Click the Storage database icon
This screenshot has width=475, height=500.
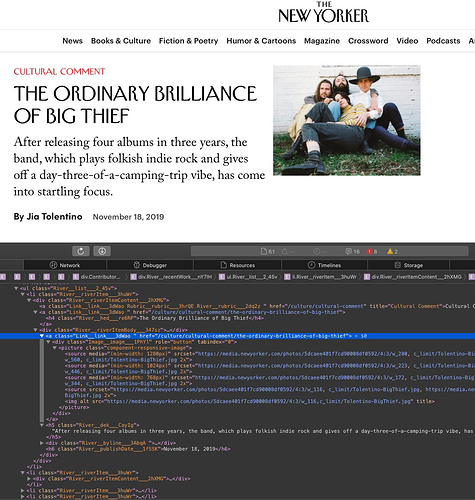click(397, 265)
